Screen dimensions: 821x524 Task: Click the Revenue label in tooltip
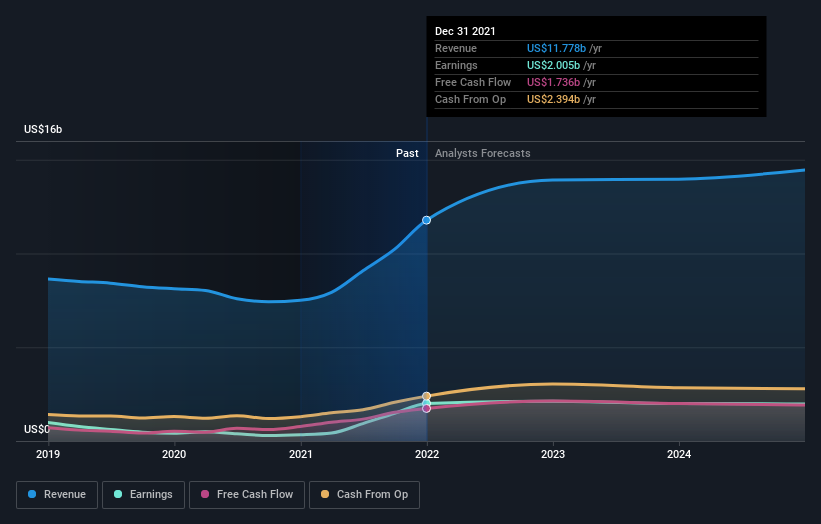coord(456,48)
